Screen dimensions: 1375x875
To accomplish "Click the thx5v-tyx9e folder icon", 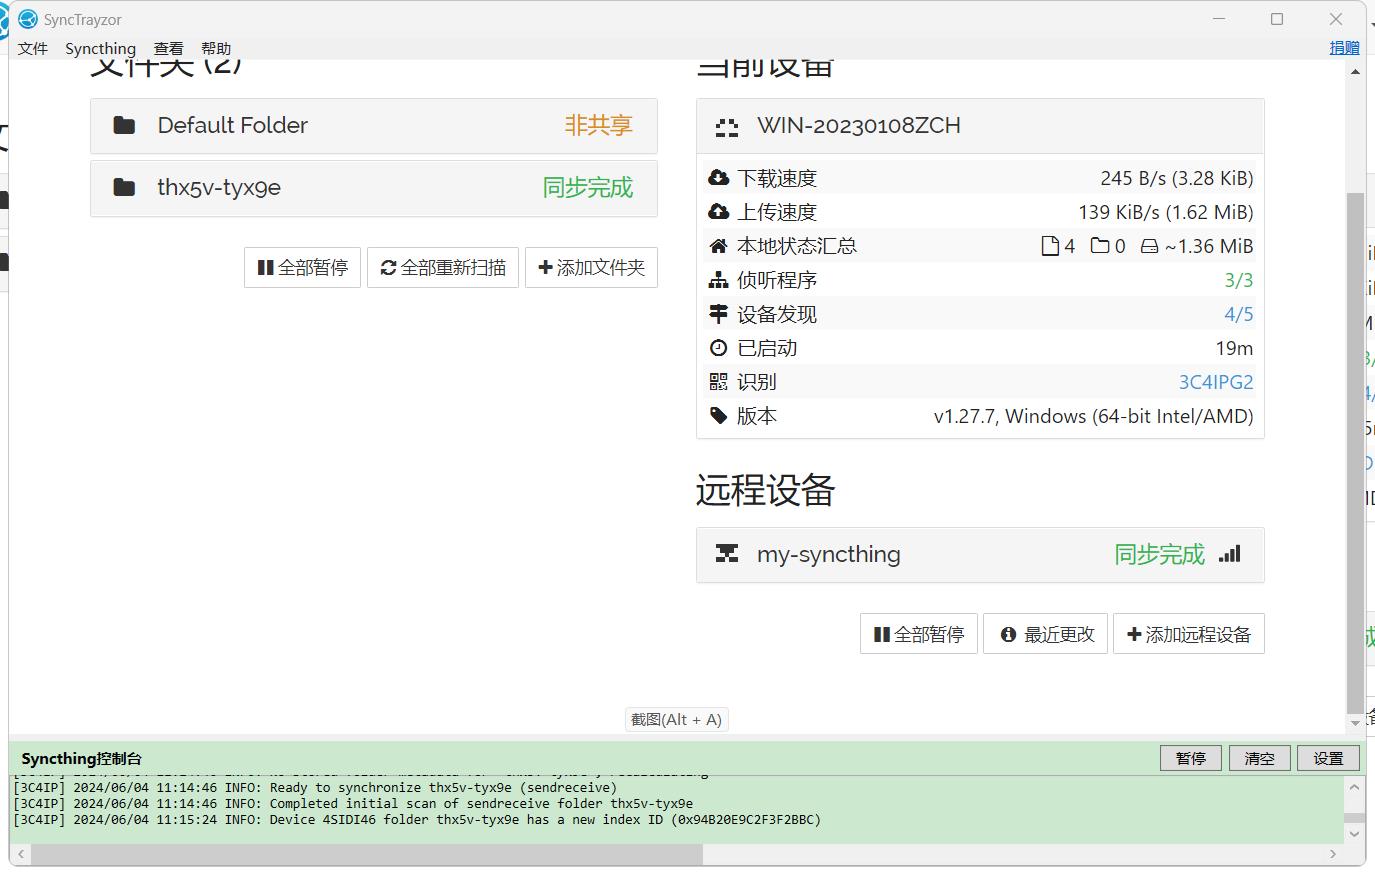I will [x=124, y=187].
